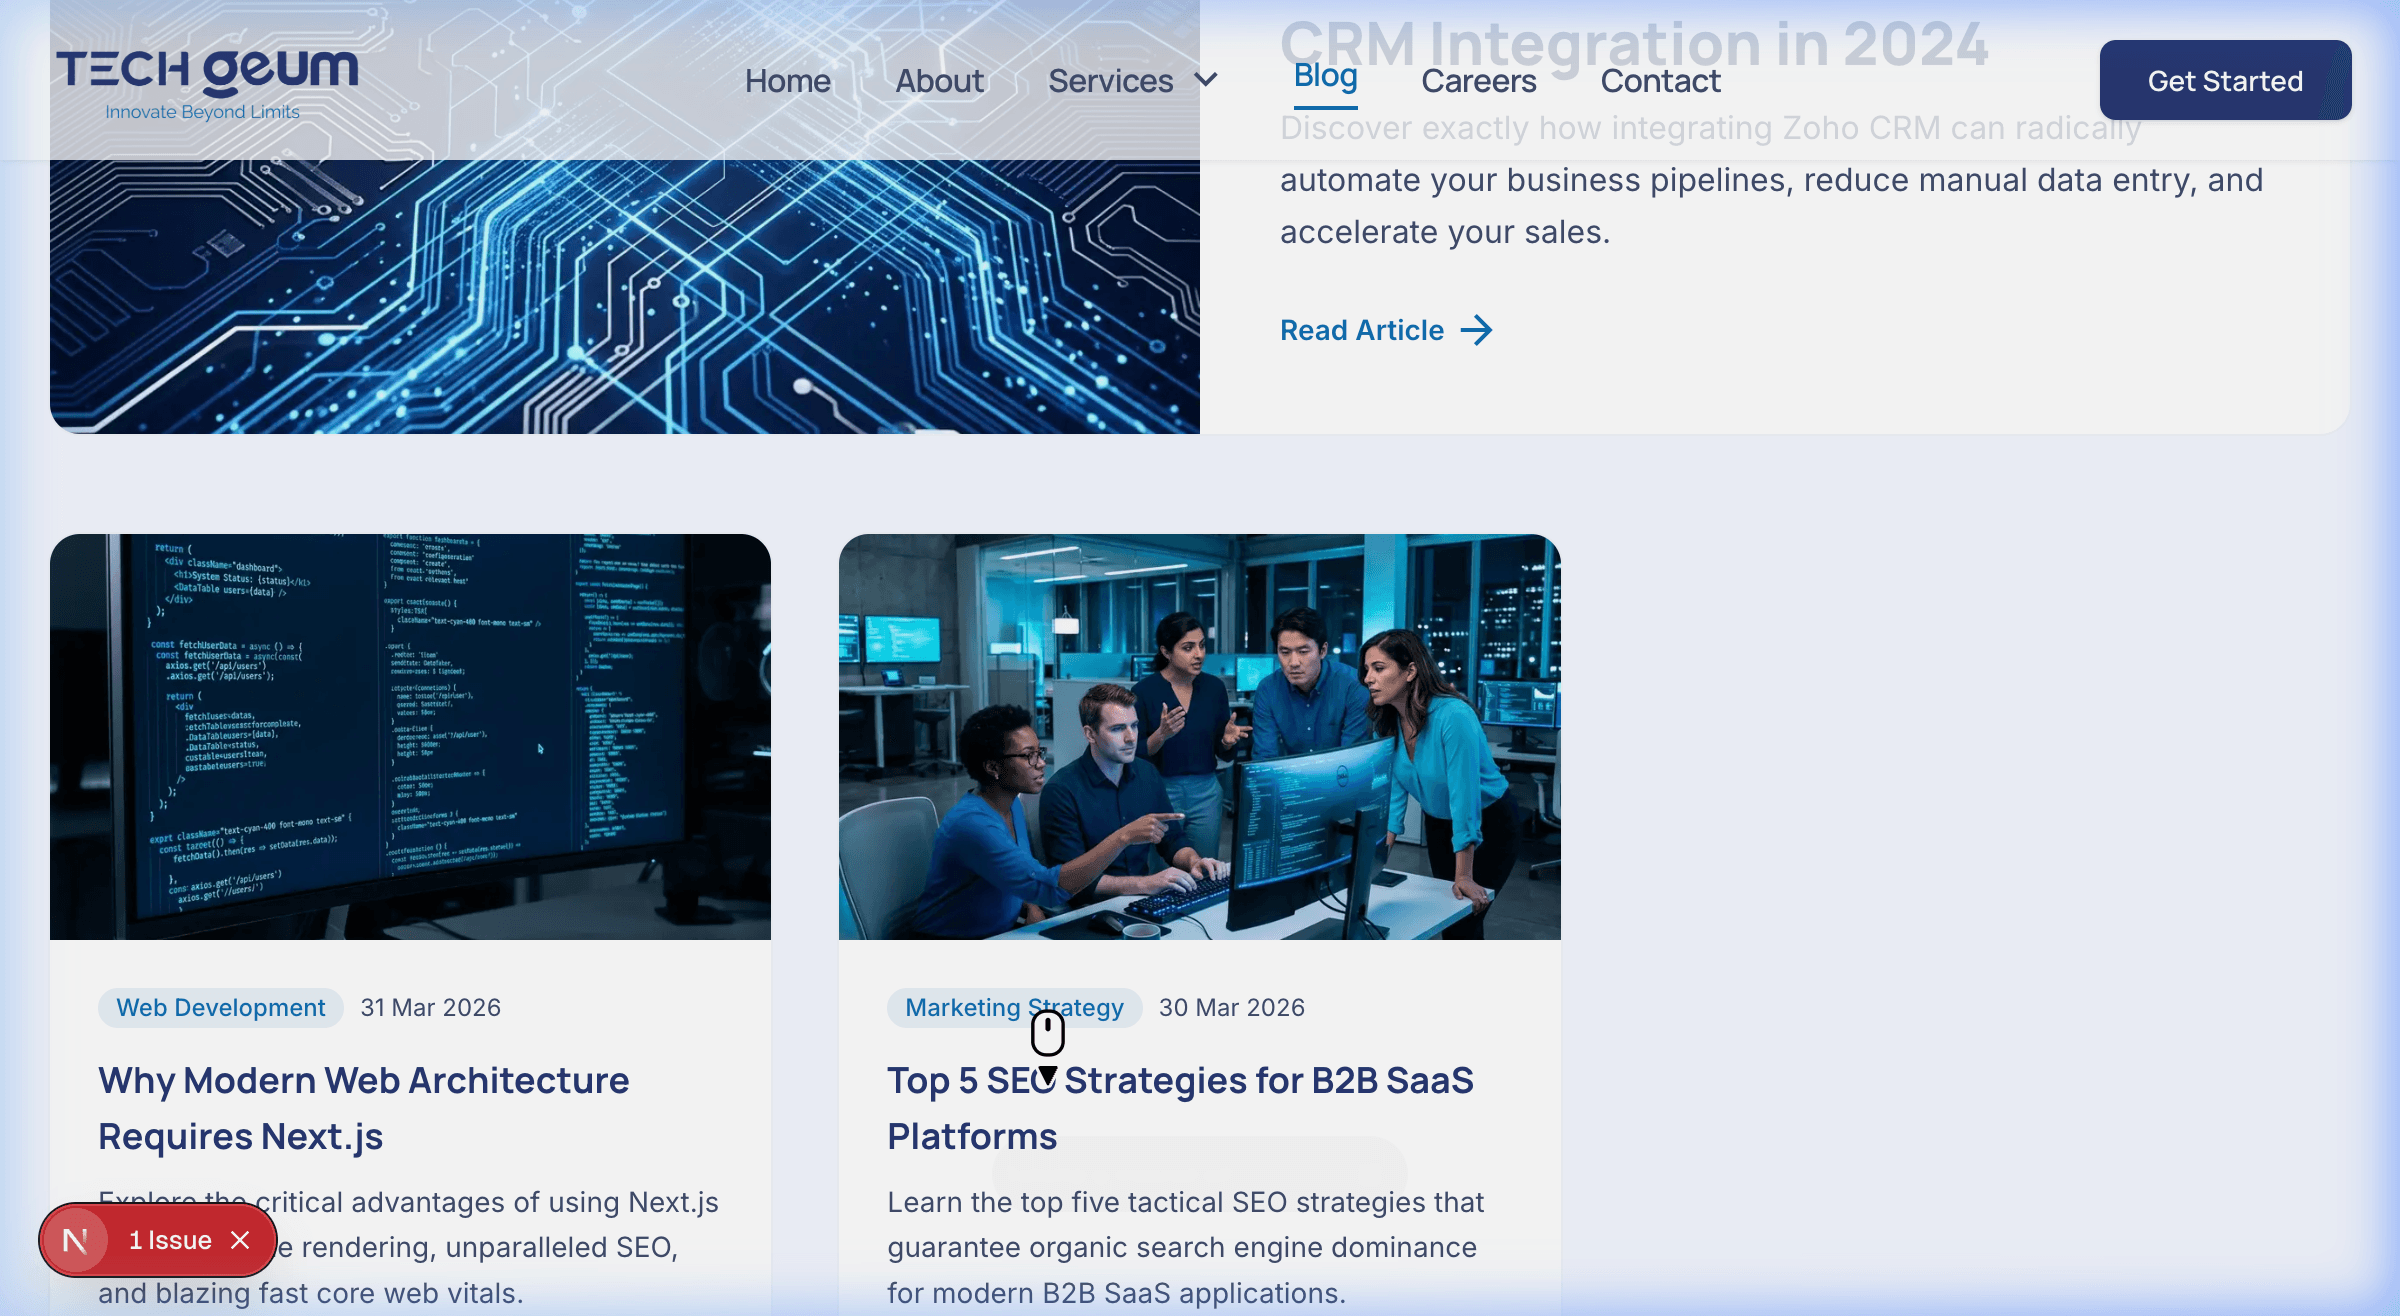Select the Blog tab
The height and width of the screenshot is (1316, 2400).
click(x=1324, y=76)
